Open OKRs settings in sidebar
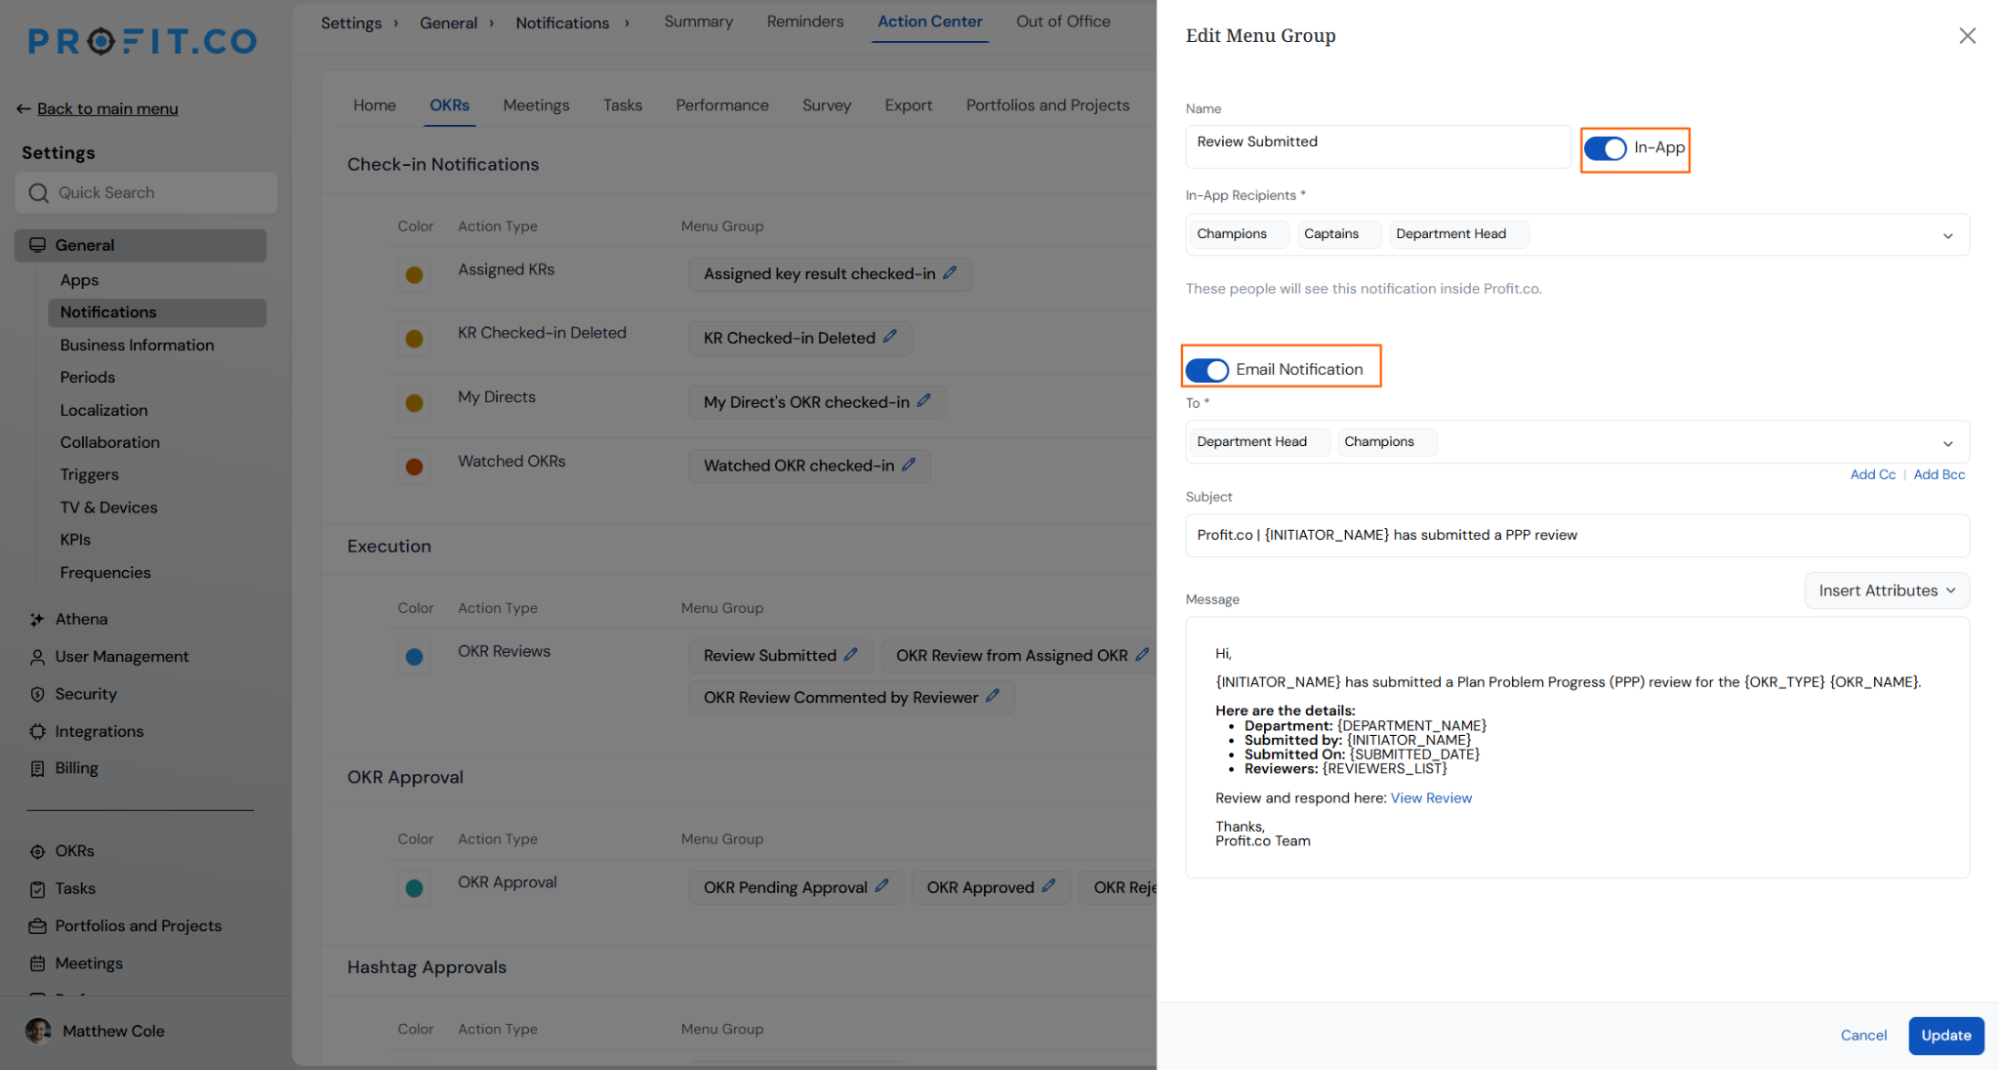 point(74,851)
